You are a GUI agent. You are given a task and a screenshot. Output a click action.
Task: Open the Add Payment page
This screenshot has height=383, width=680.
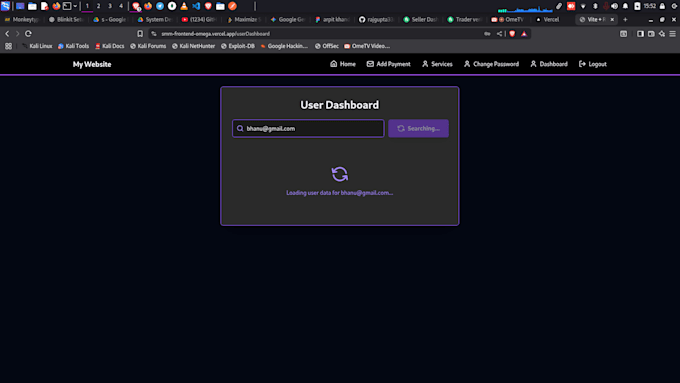(x=389, y=64)
